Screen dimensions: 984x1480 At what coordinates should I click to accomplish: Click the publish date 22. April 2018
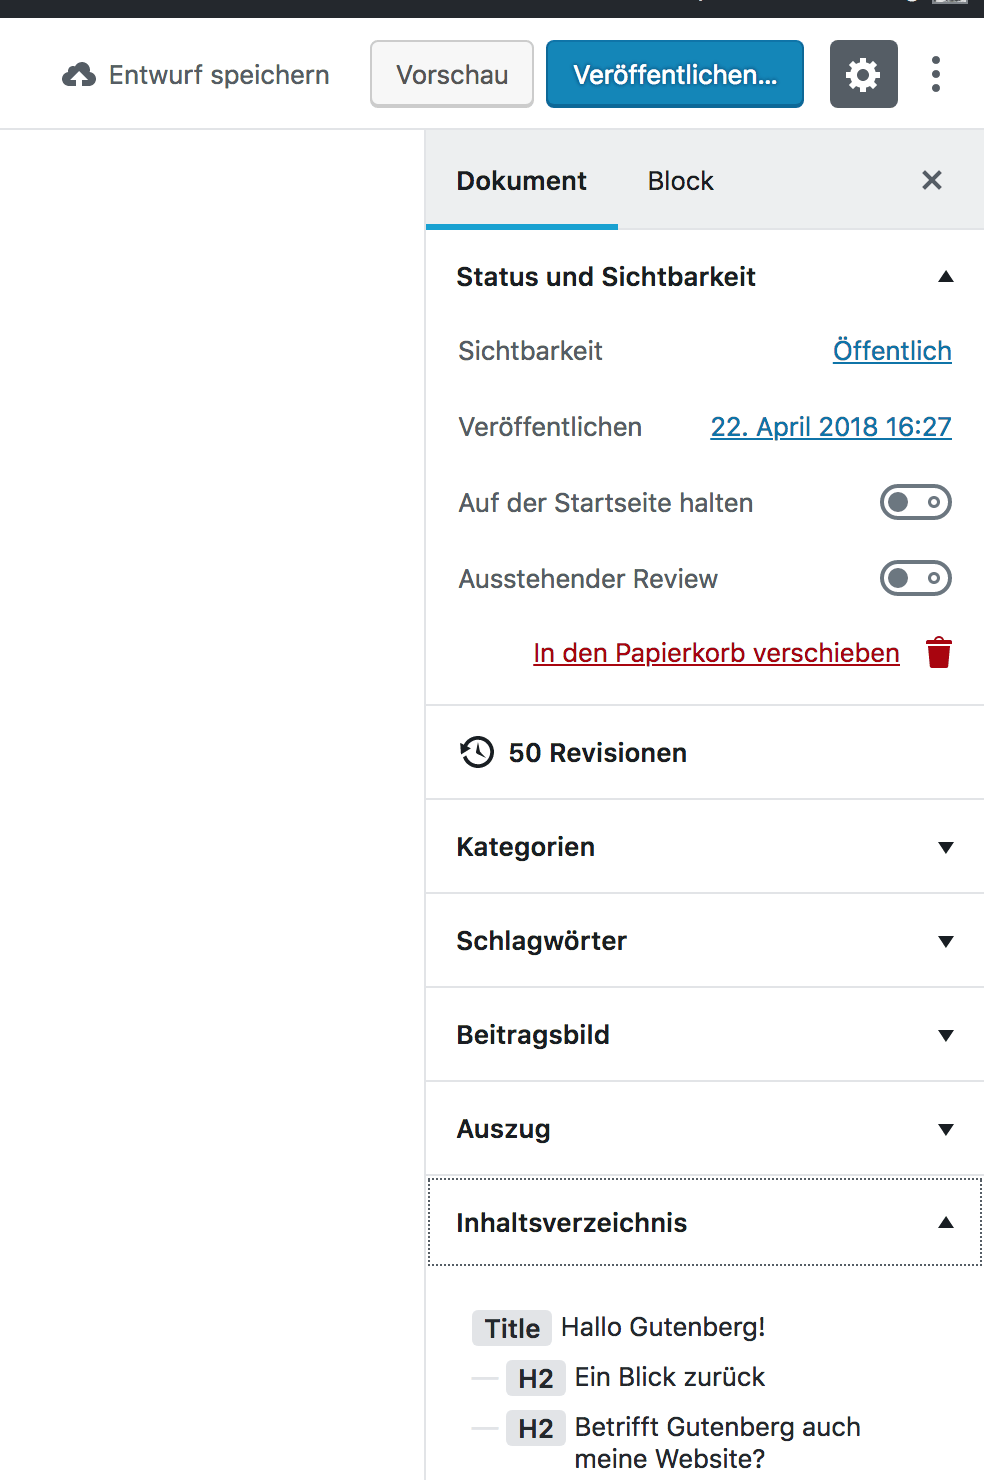pos(830,426)
